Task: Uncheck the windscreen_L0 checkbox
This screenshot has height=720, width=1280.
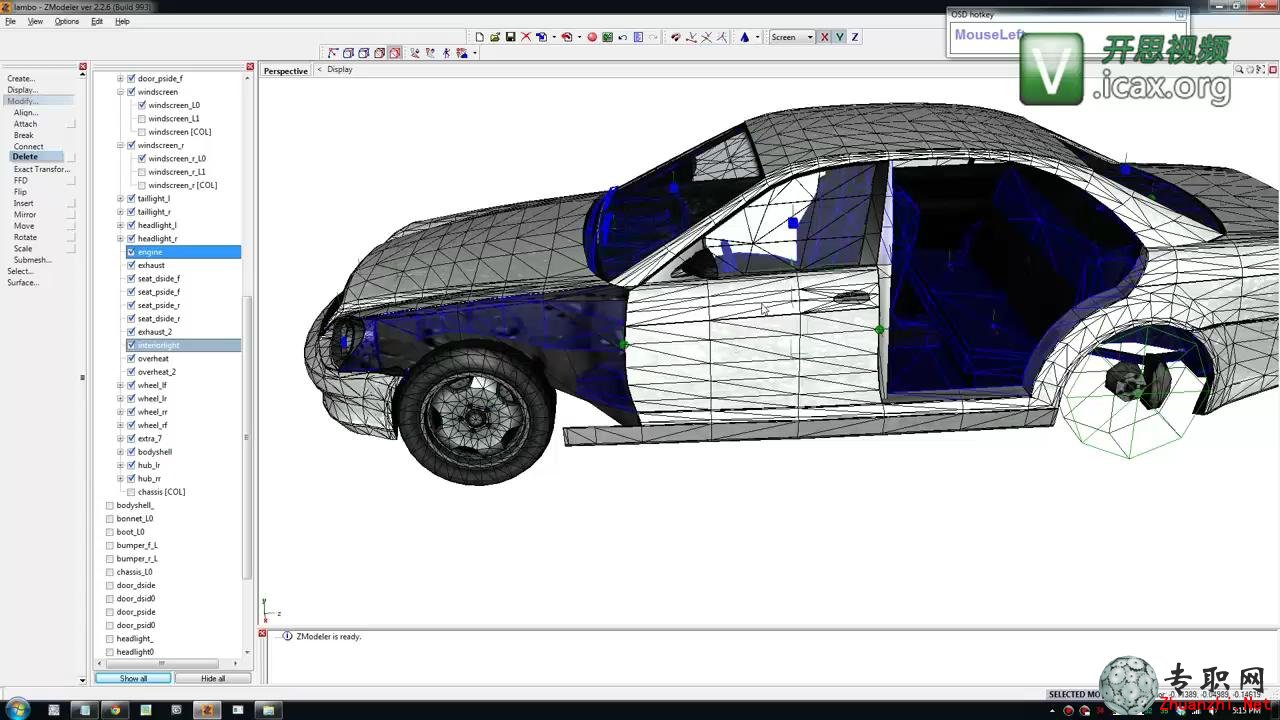Action: (142, 105)
